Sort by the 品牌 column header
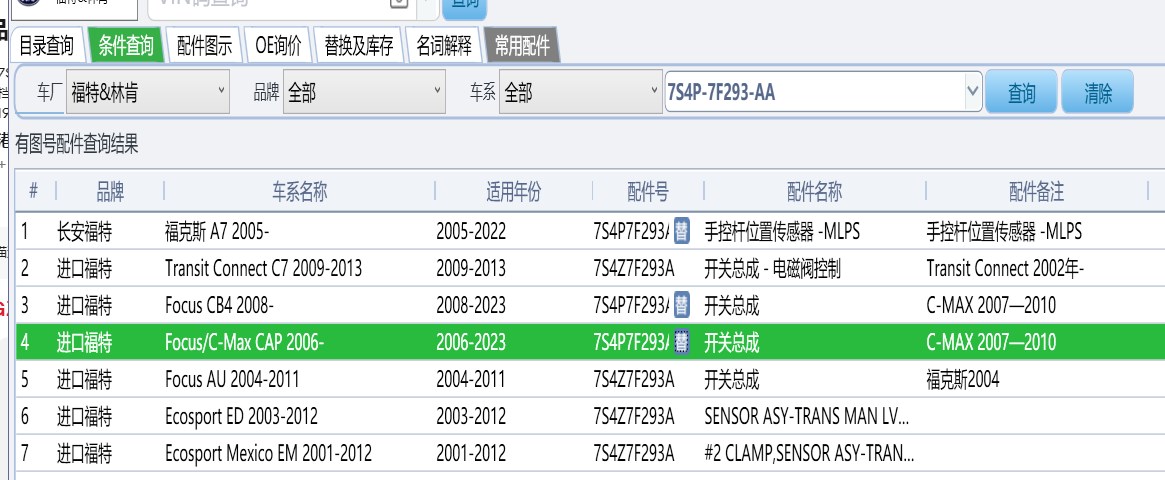The height and width of the screenshot is (480, 1165). (110, 192)
